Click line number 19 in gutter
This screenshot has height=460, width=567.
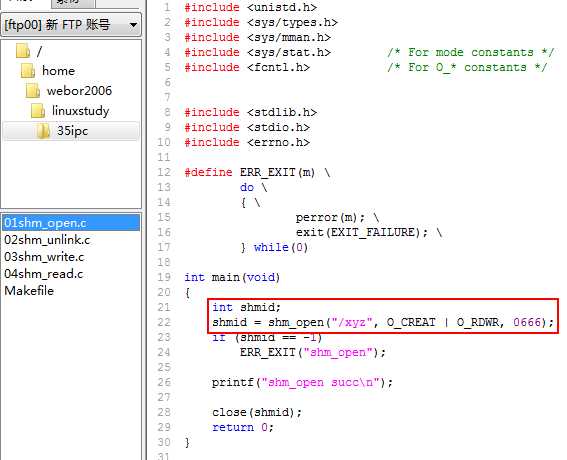tap(164, 277)
